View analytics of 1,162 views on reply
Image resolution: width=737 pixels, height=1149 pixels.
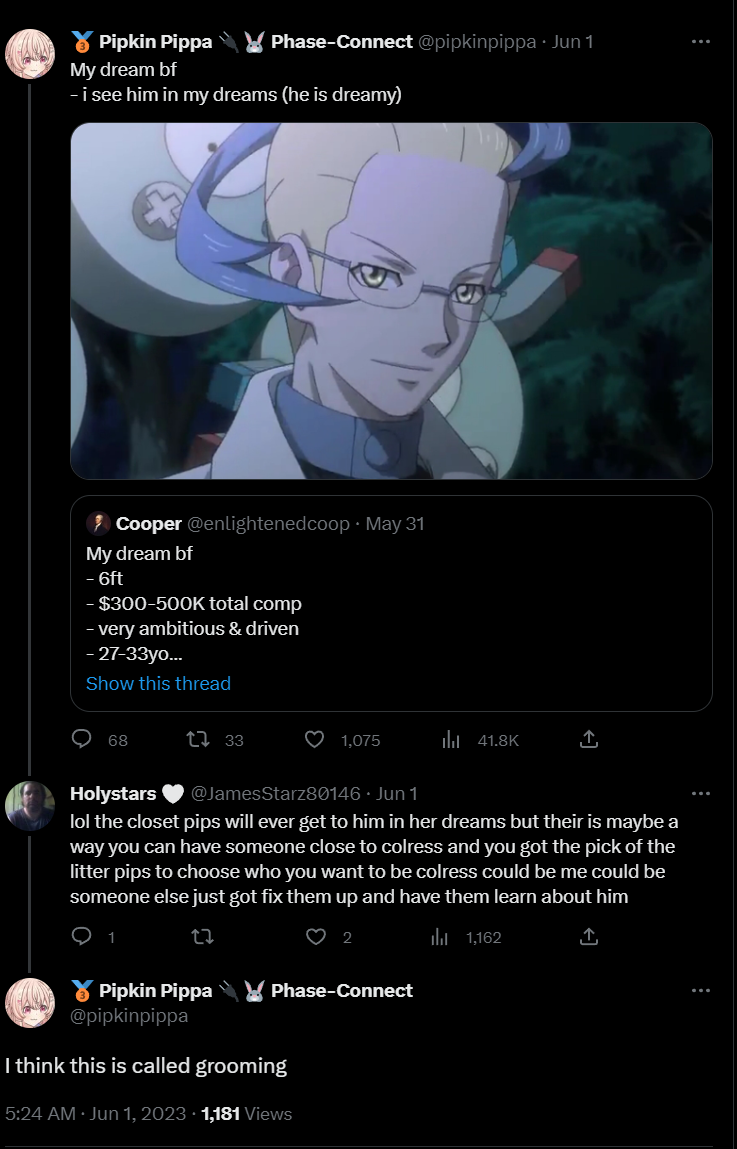coord(440,936)
